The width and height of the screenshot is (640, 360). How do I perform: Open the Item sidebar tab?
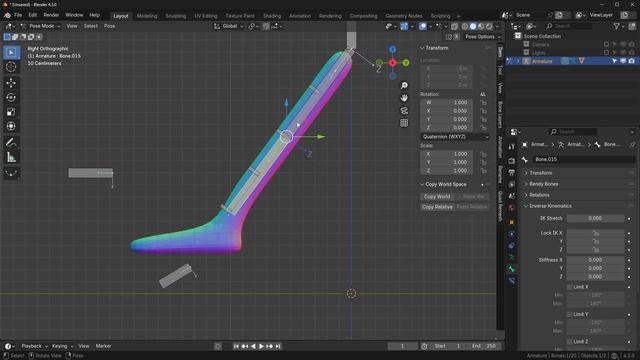500,52
